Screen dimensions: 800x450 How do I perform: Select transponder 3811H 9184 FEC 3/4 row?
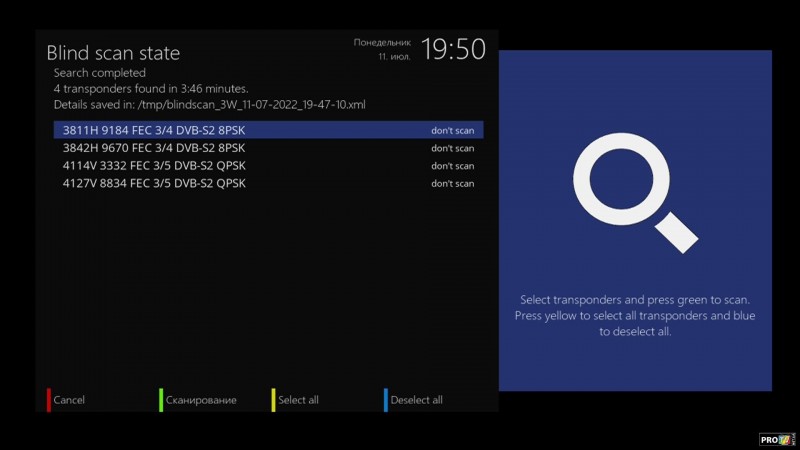(154, 130)
